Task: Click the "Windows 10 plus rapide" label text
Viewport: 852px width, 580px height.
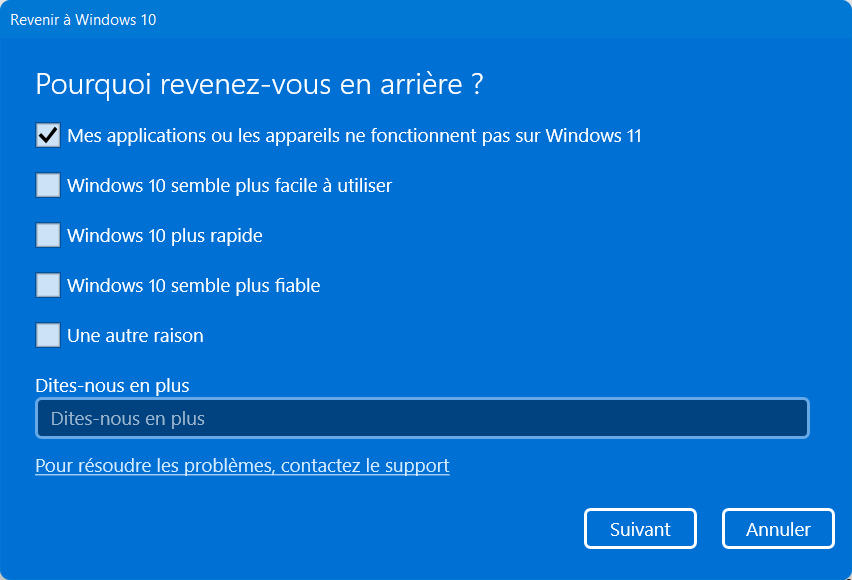Action: [165, 236]
